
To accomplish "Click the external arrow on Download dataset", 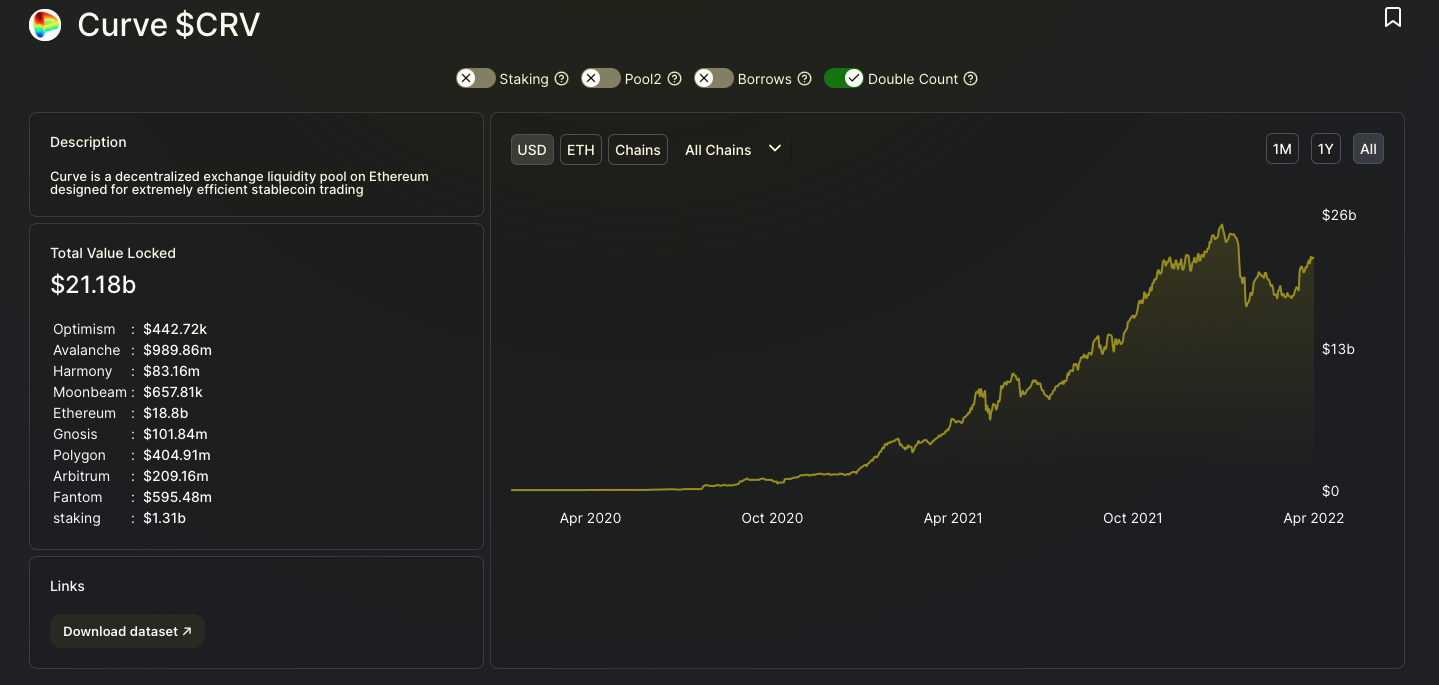I will [187, 631].
